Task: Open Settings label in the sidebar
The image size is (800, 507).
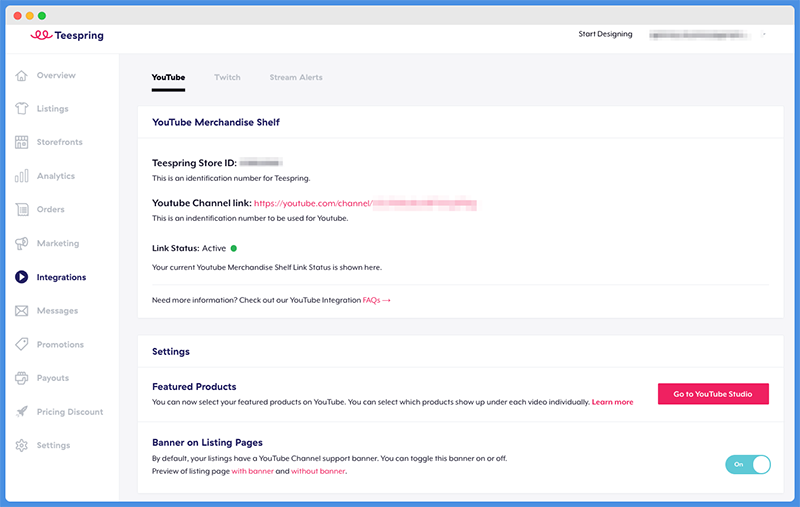Action: [x=53, y=445]
